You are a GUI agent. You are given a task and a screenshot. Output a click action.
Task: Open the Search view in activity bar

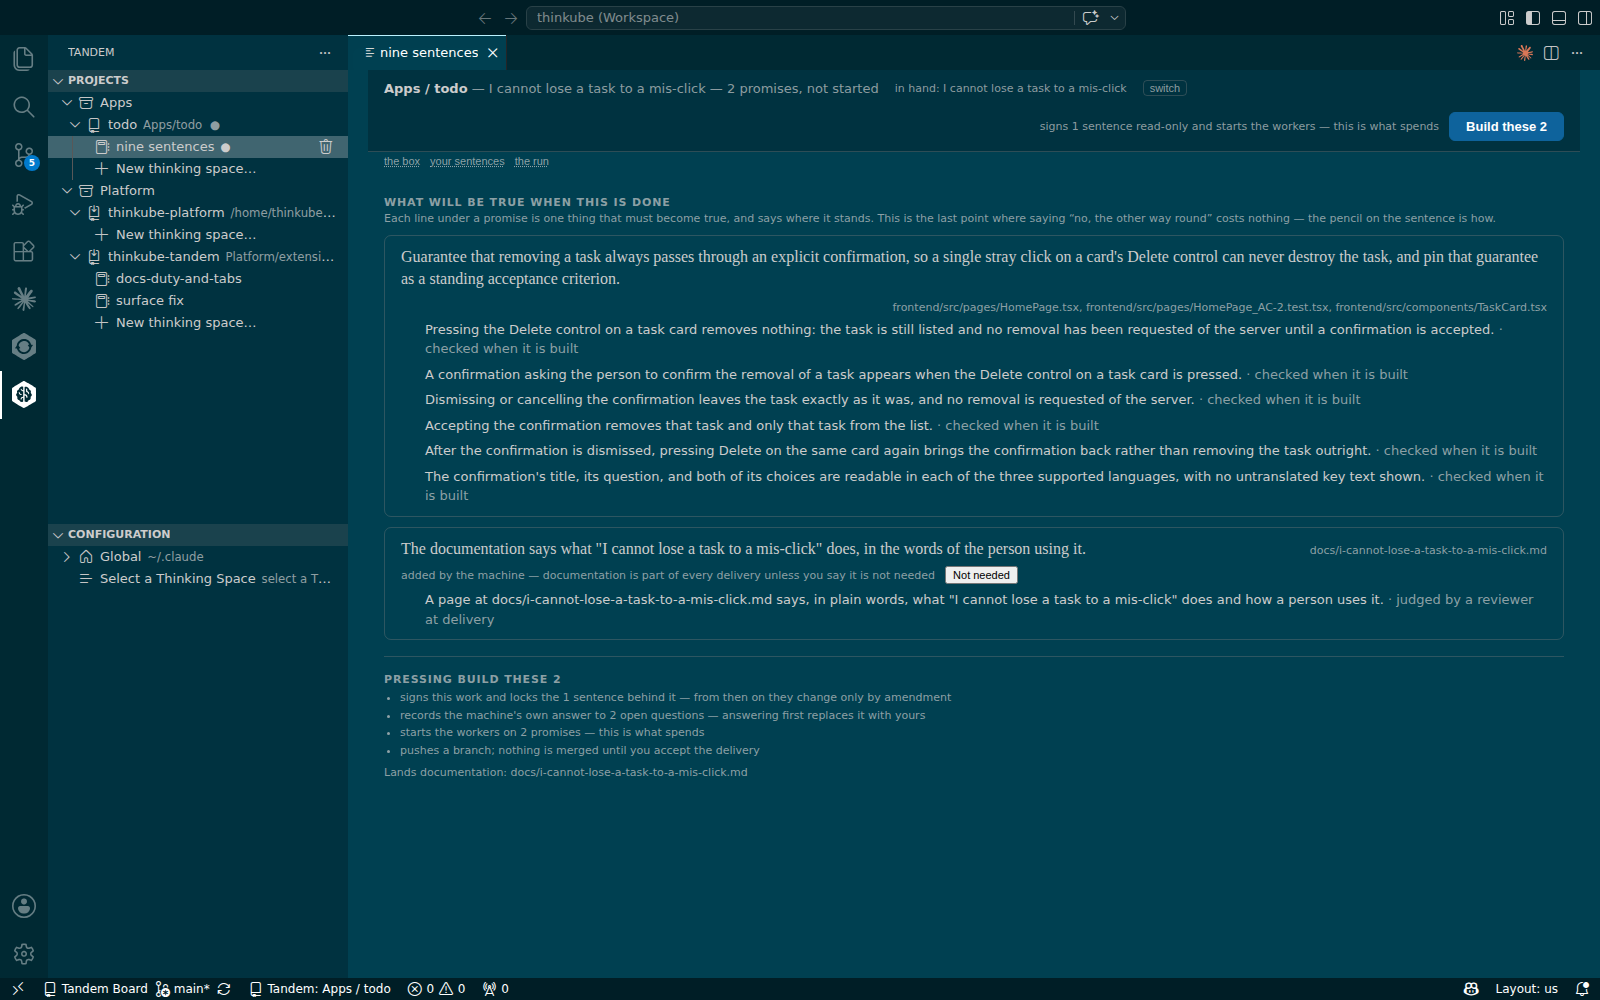coord(24,107)
